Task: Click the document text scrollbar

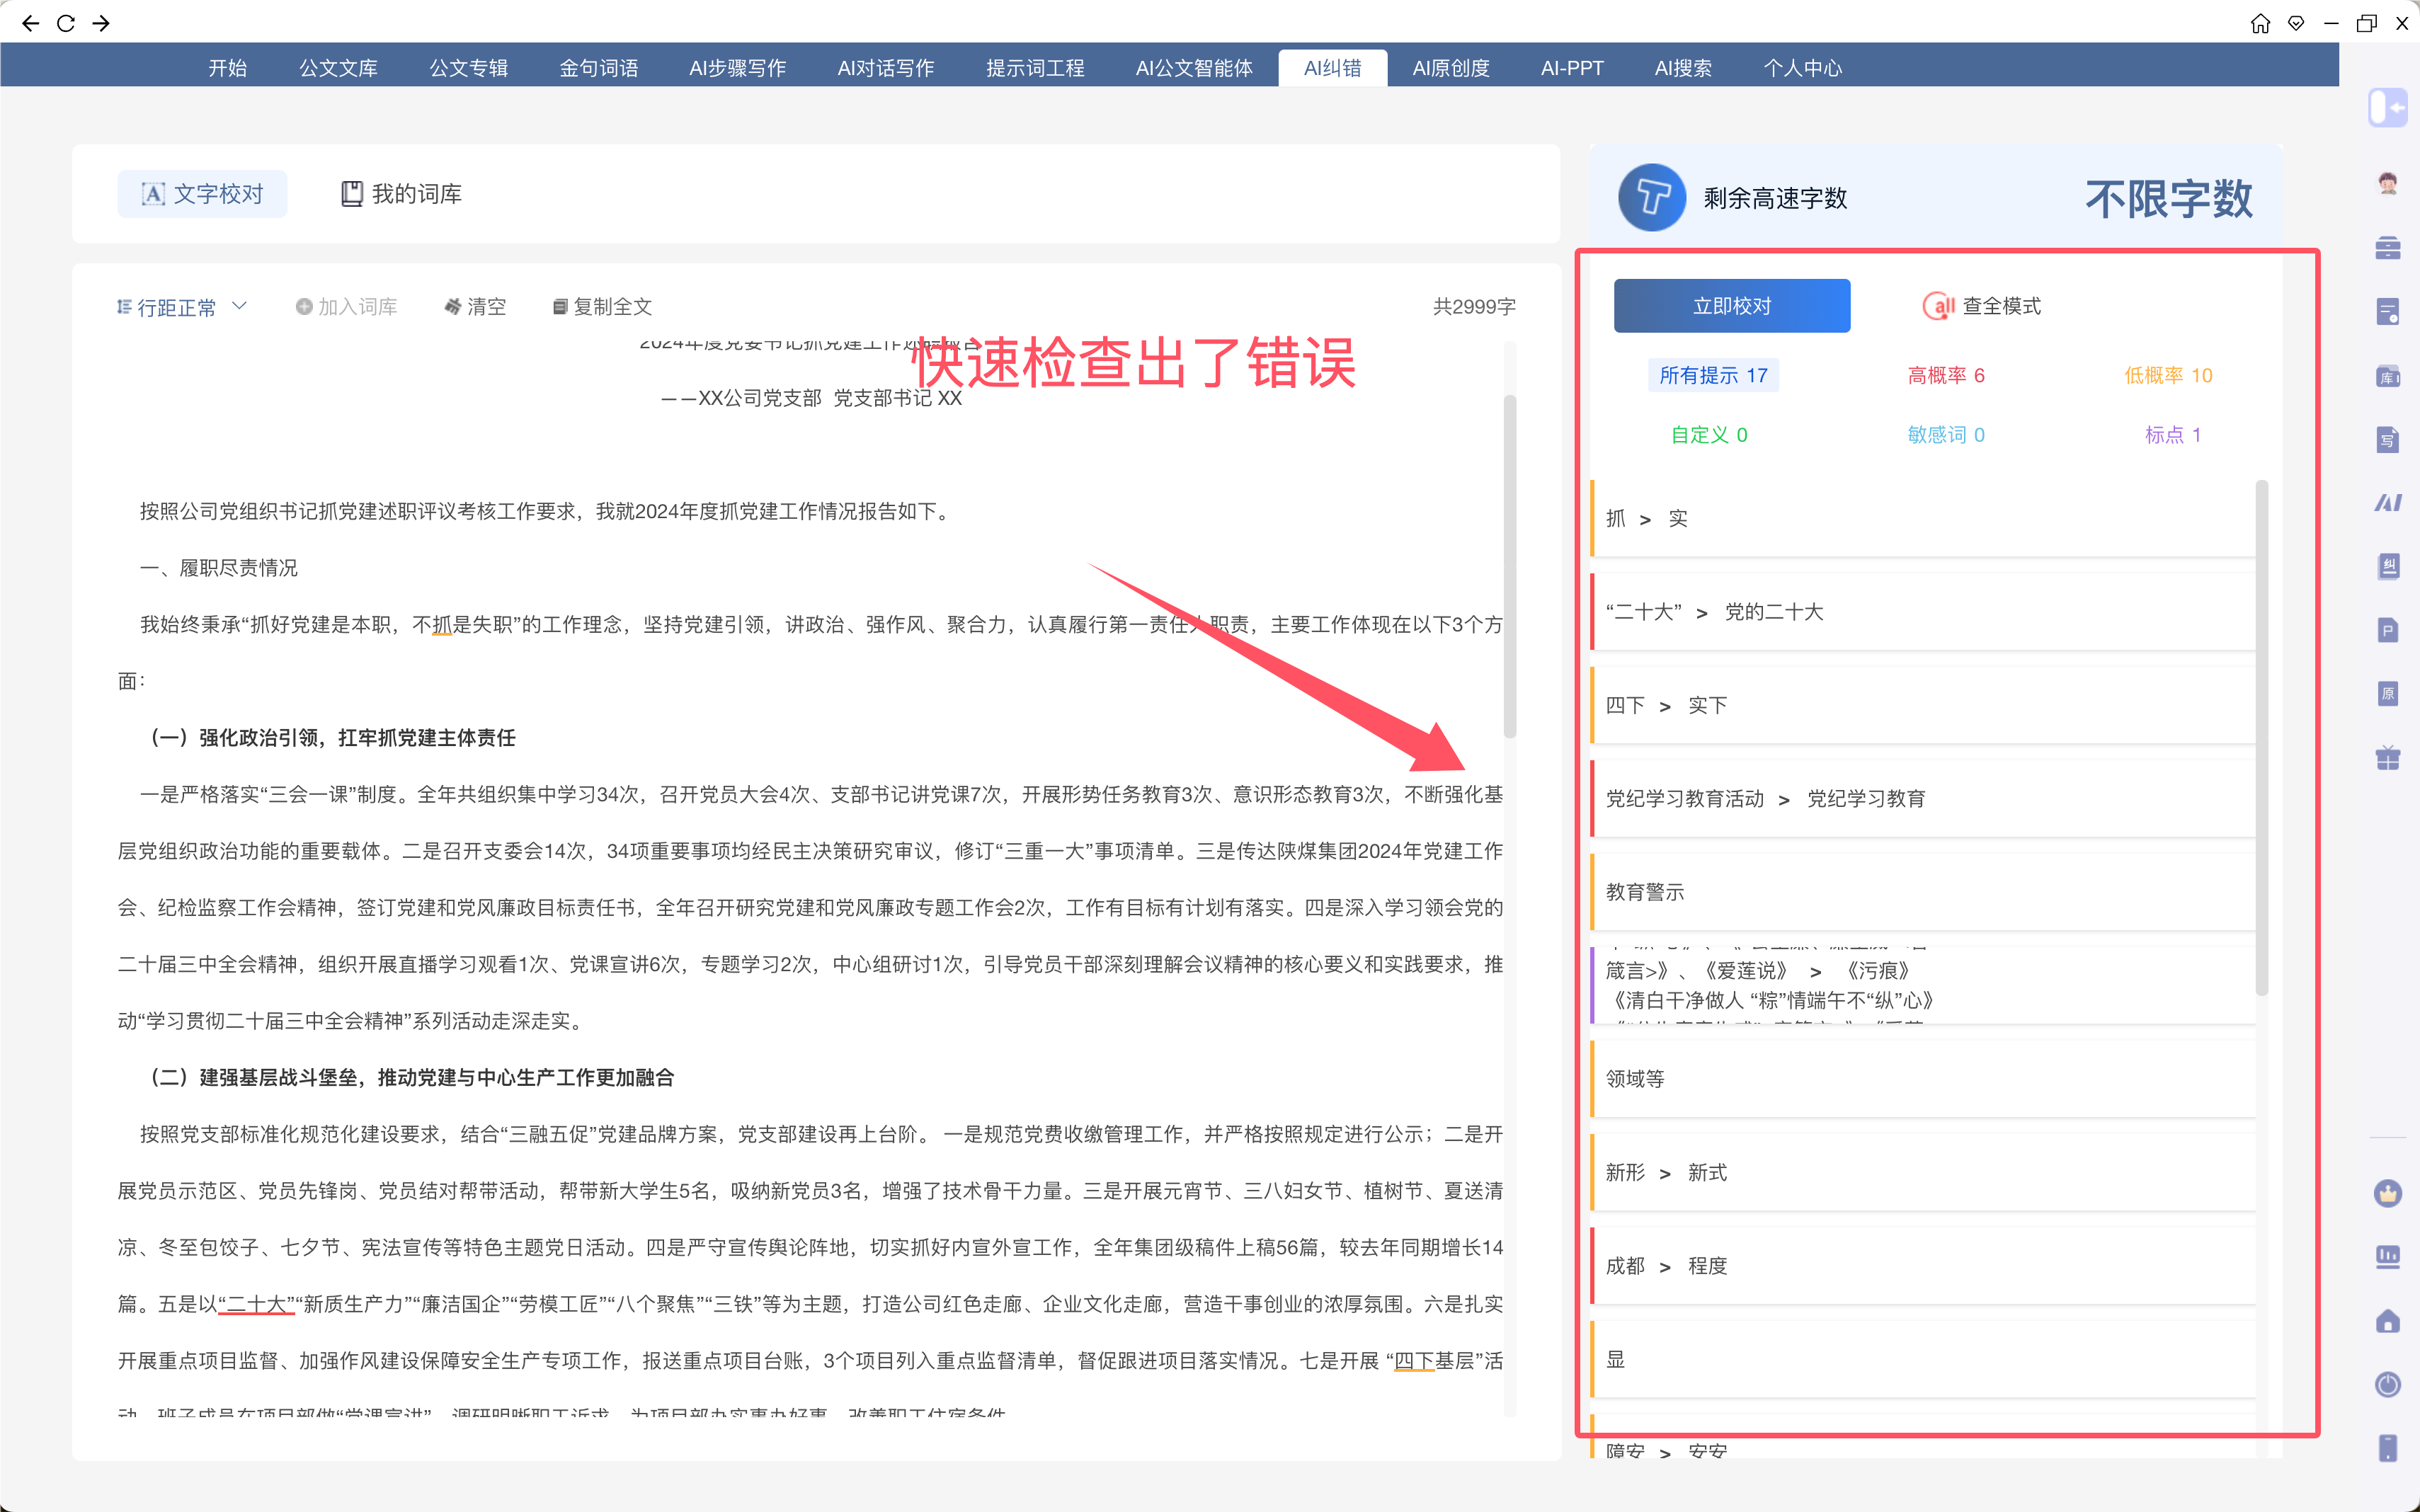Action: (1510, 567)
